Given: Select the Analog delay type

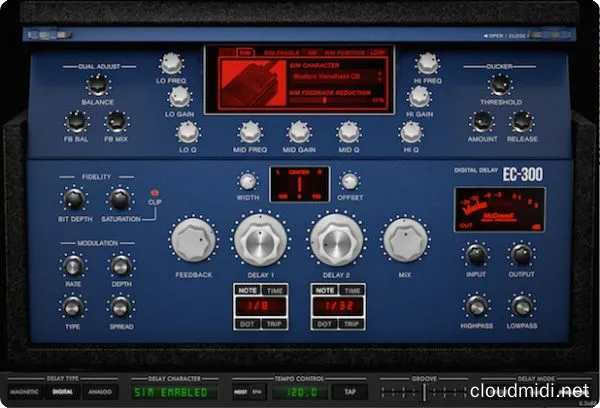Looking at the screenshot, I should [99, 392].
